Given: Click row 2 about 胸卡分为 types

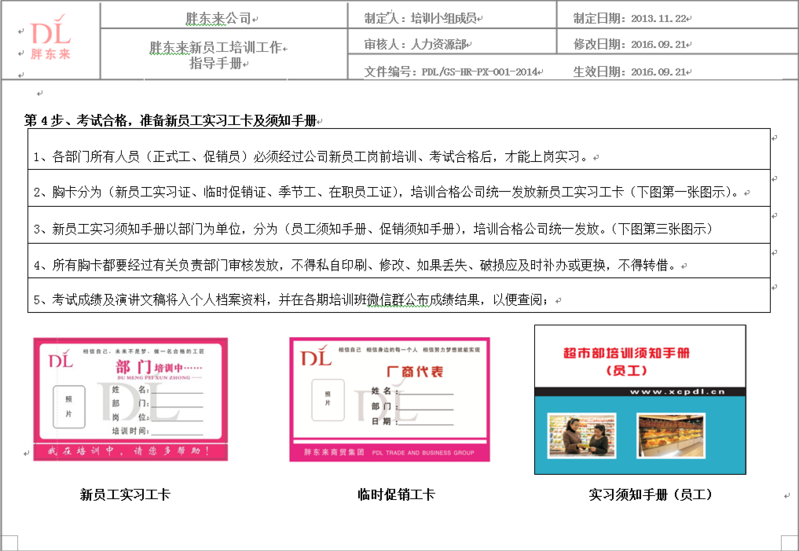Looking at the screenshot, I should [x=398, y=189].
